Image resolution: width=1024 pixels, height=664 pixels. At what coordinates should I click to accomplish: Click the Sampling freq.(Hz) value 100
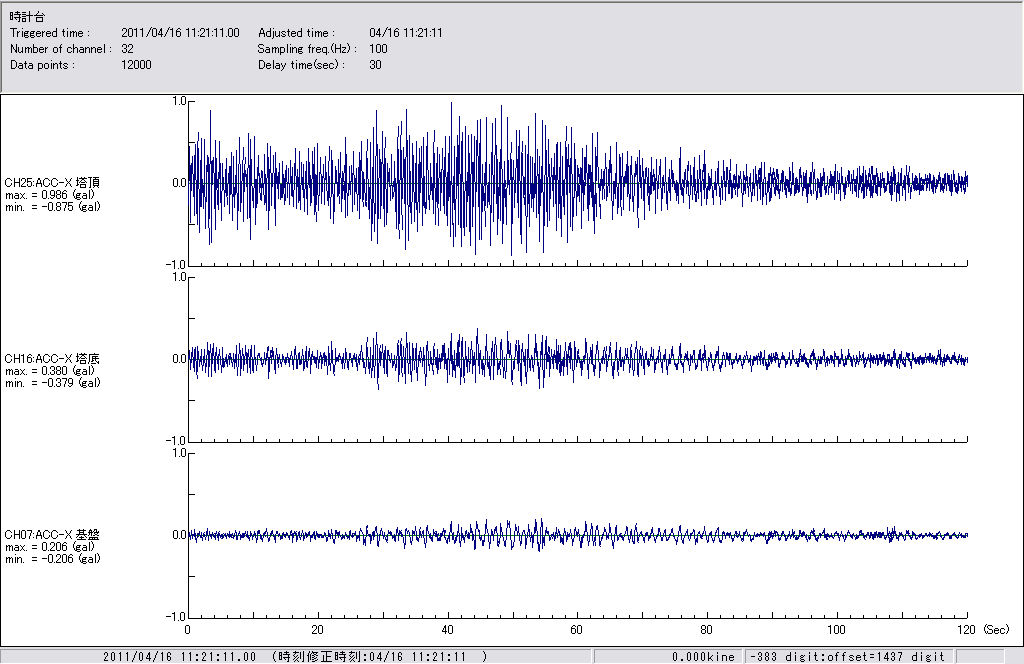pos(378,48)
